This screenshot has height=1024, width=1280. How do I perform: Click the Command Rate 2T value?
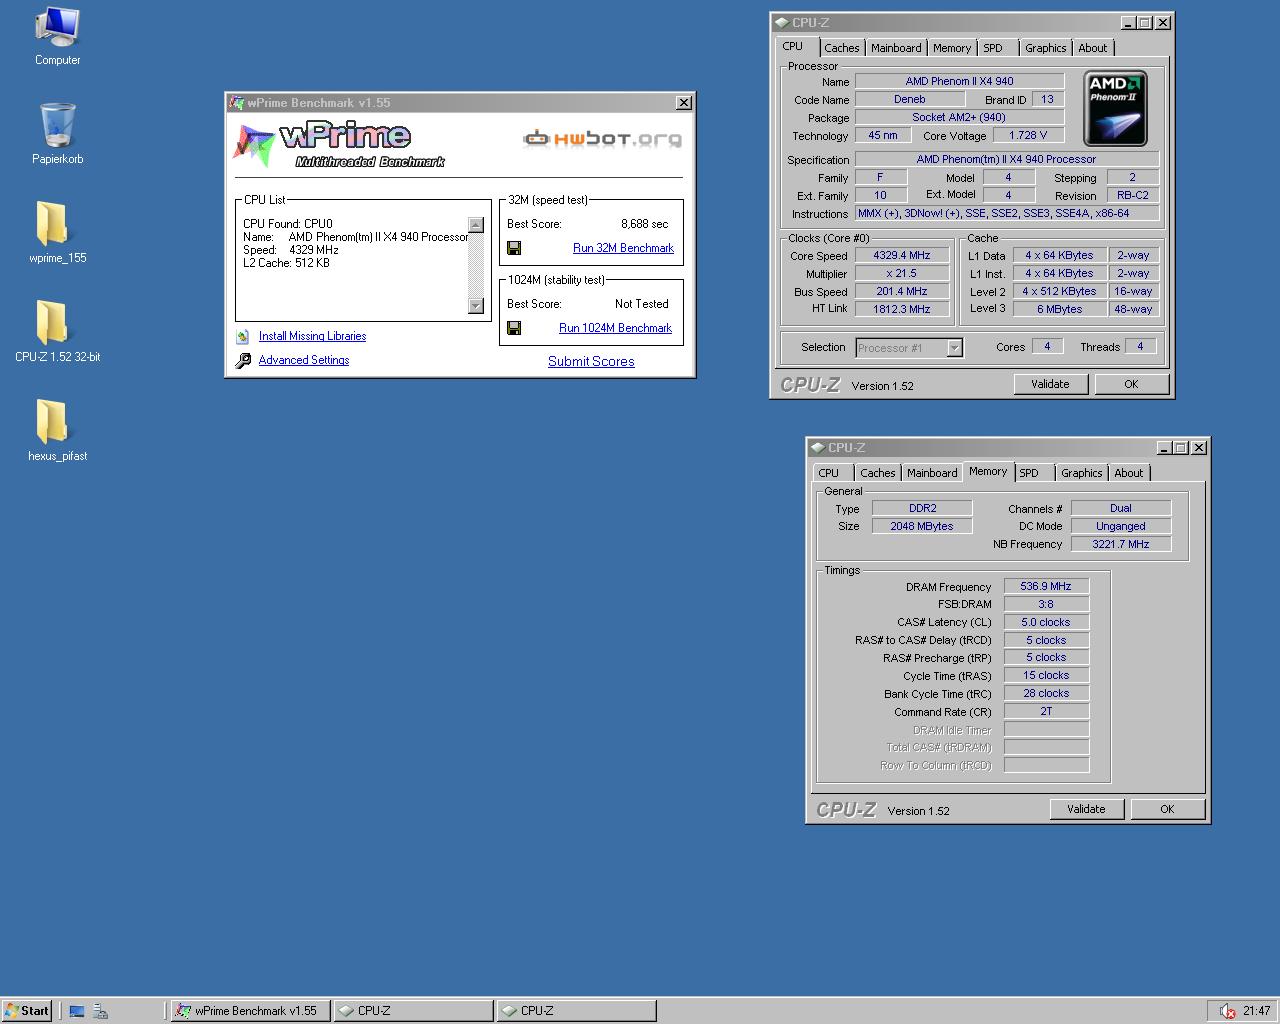[x=1046, y=711]
